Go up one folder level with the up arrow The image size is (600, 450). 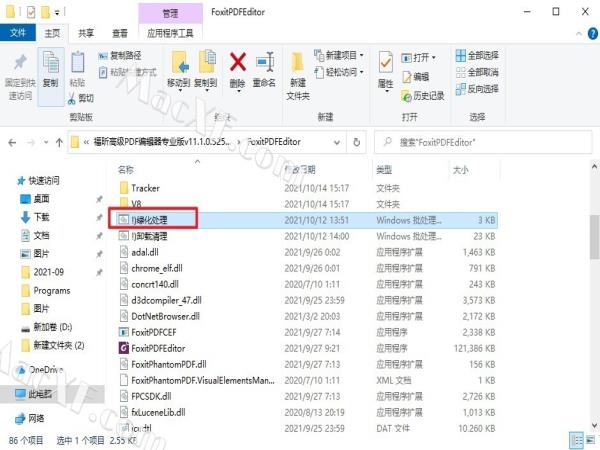point(59,143)
